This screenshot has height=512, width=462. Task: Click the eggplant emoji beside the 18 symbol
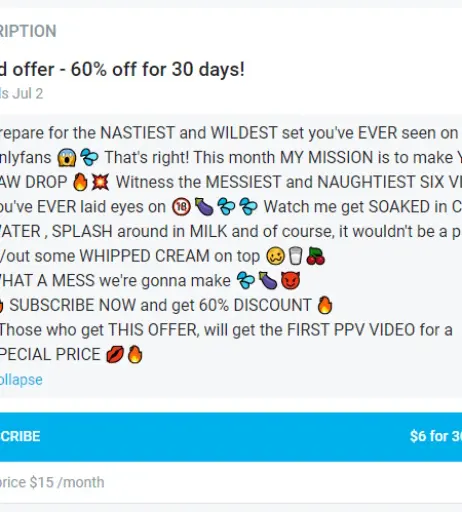(204, 207)
